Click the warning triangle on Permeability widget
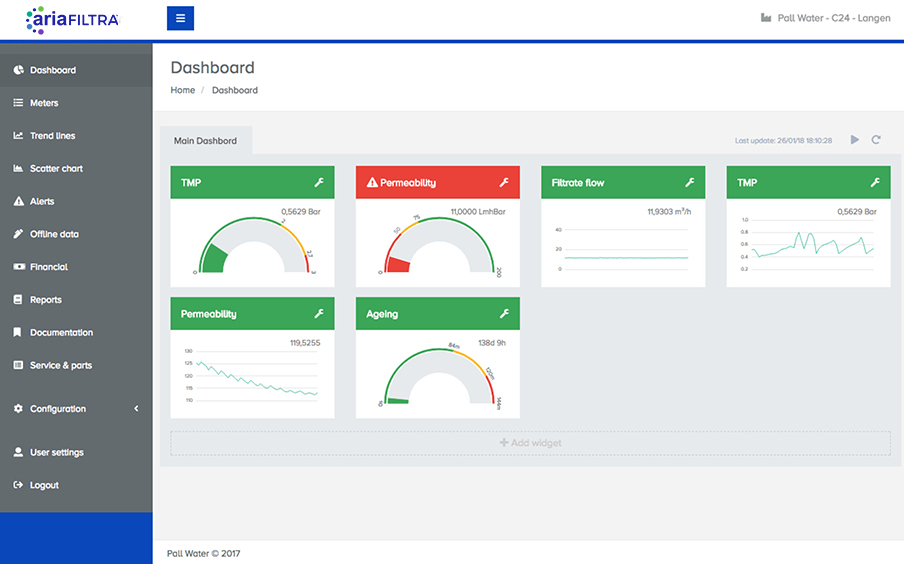The width and height of the screenshot is (904, 564). (372, 183)
